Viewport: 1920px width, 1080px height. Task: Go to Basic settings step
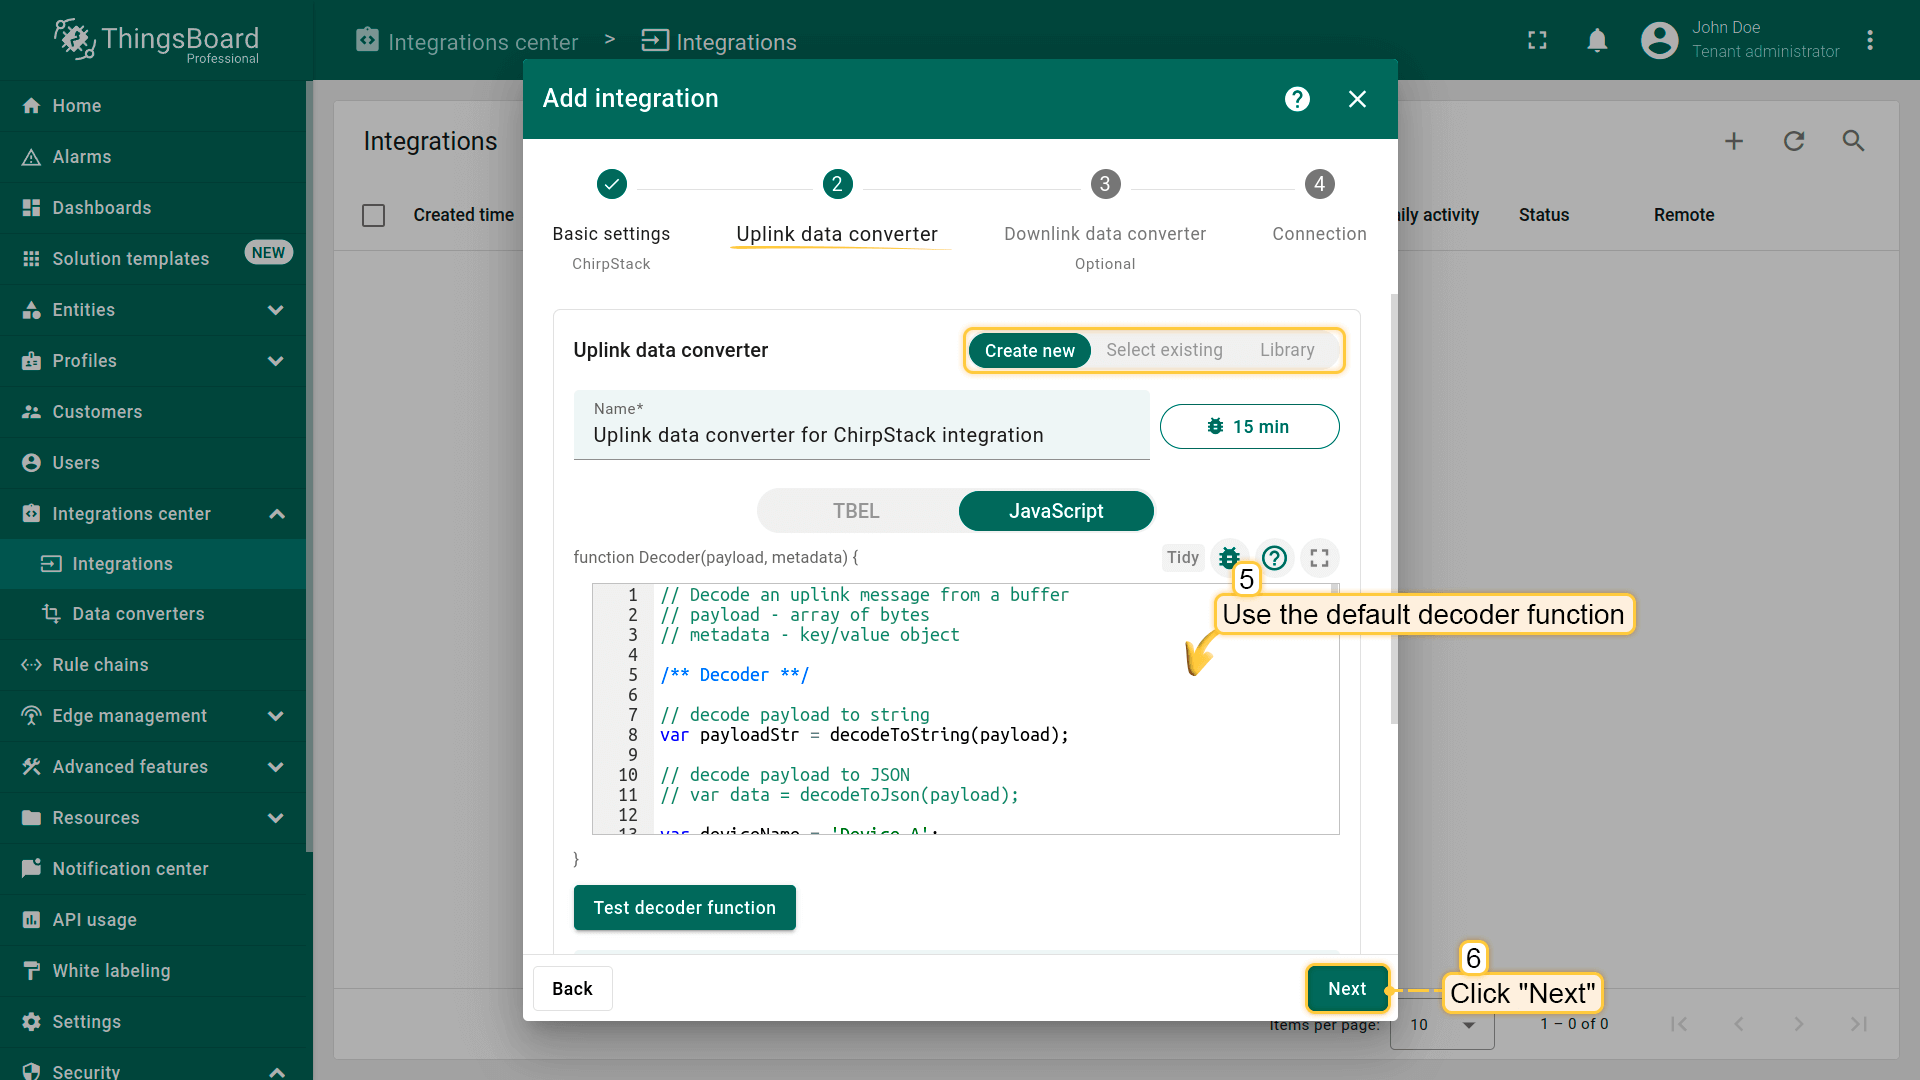(x=611, y=221)
